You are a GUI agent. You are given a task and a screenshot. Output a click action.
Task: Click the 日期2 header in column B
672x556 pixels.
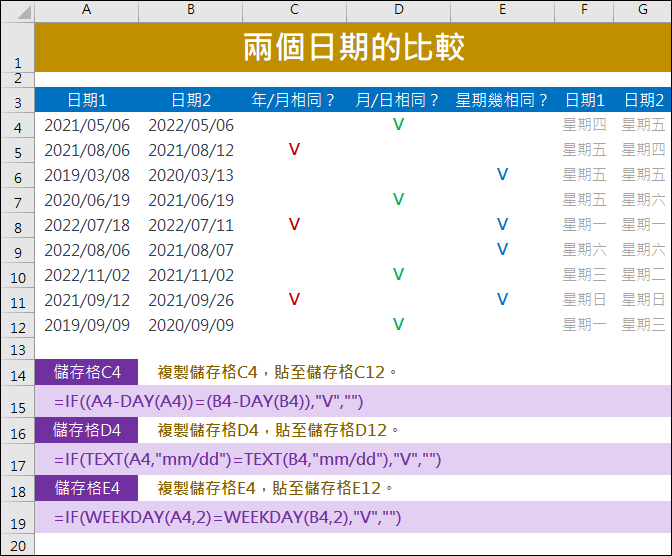click(x=191, y=100)
